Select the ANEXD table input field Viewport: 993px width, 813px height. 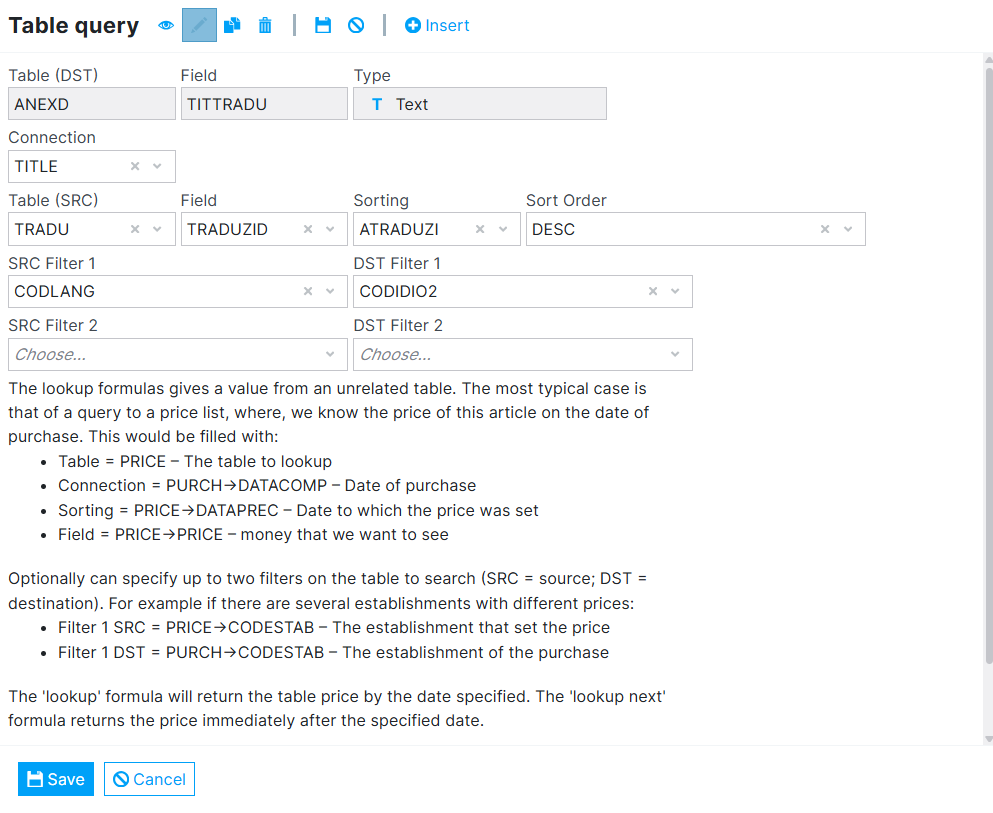pyautogui.click(x=91, y=103)
